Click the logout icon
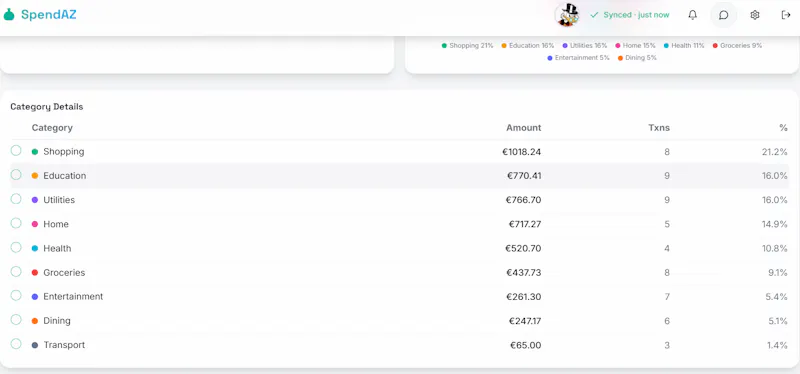The height and width of the screenshot is (374, 800). click(x=786, y=15)
